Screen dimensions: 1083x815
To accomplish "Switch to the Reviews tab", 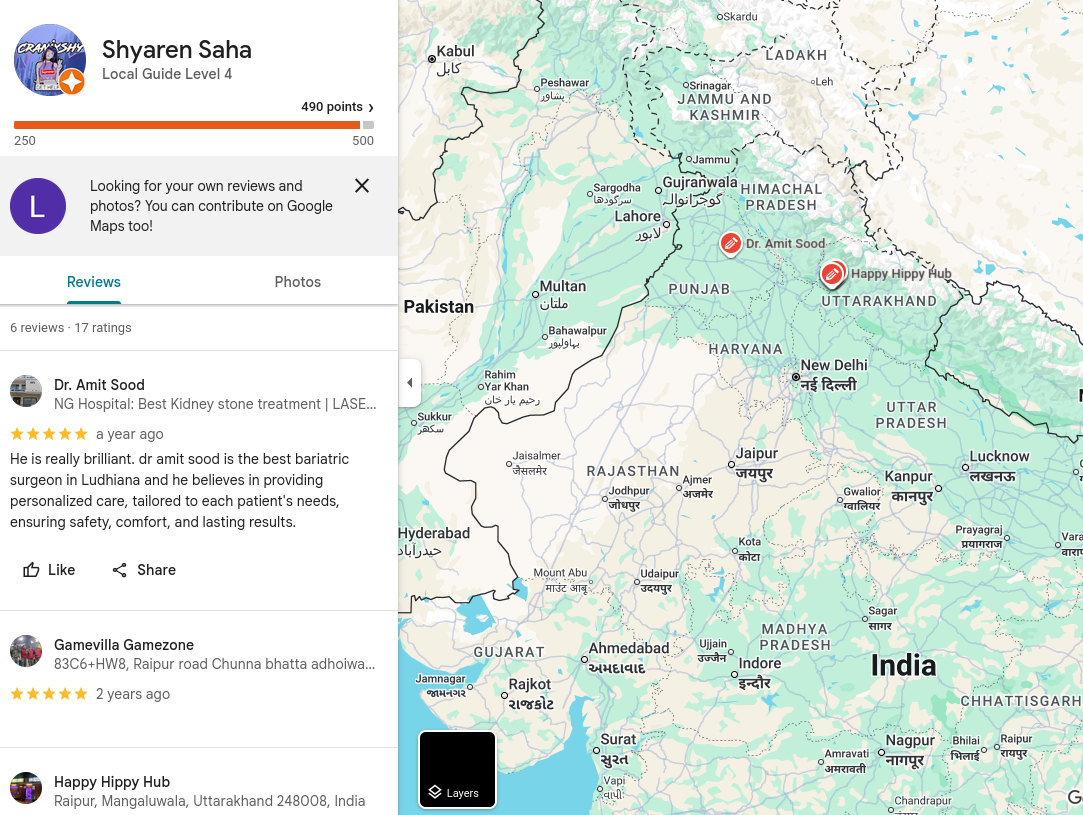I will click(94, 282).
